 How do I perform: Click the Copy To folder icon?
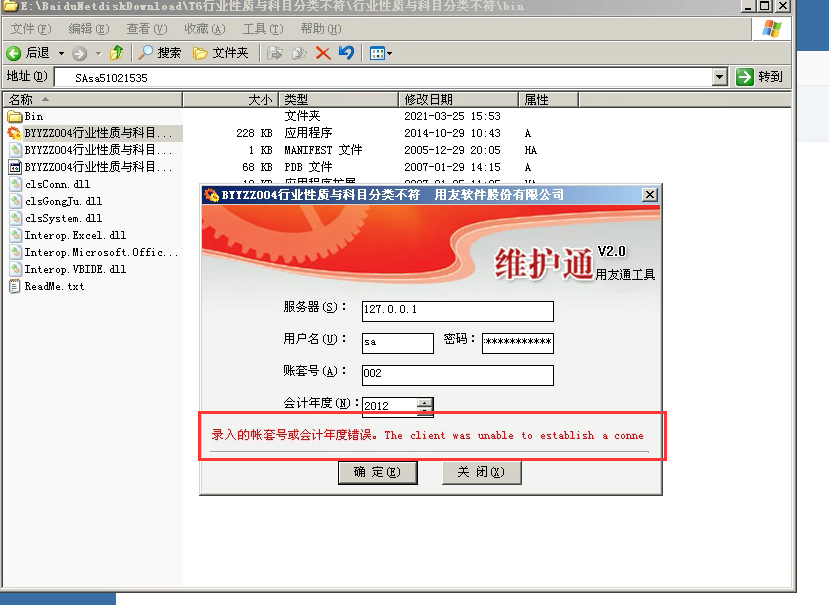point(299,53)
